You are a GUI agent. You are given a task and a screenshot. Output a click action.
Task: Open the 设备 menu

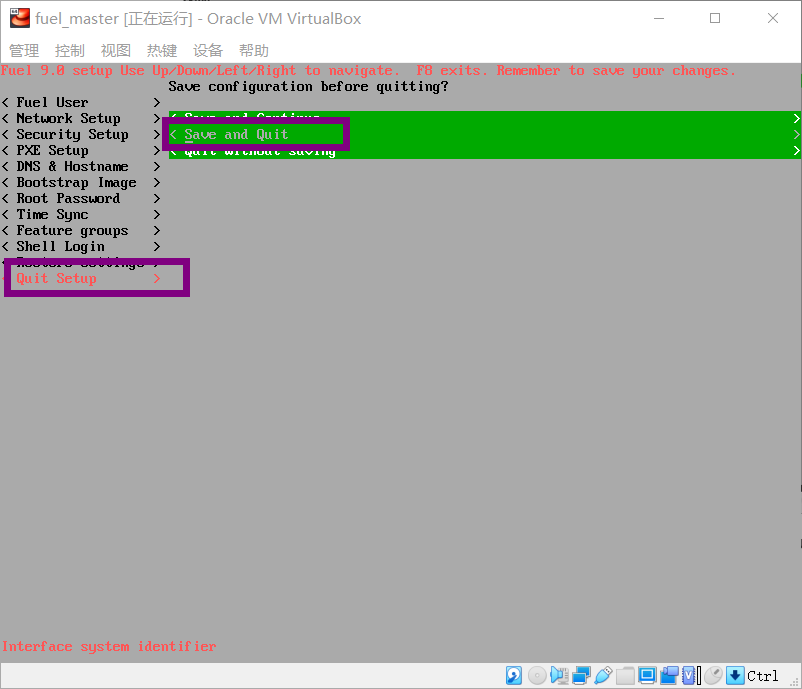[x=207, y=50]
